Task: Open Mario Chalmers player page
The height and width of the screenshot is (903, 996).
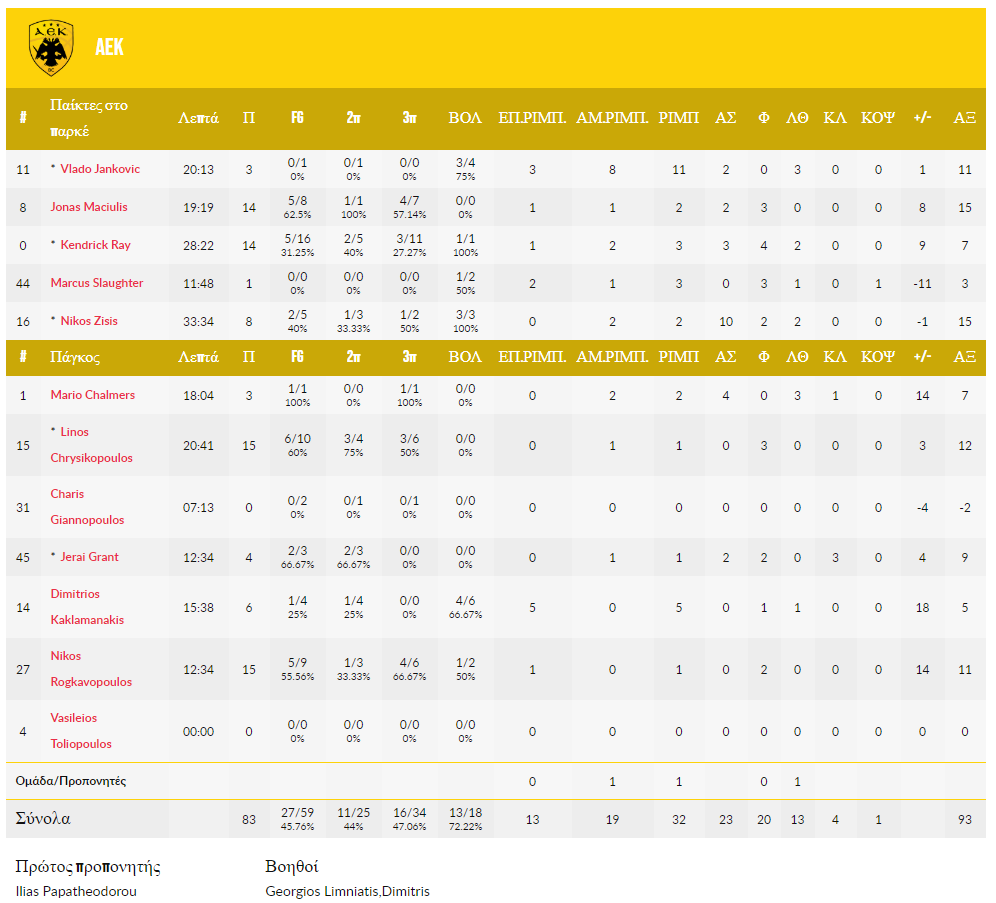Action: (93, 395)
